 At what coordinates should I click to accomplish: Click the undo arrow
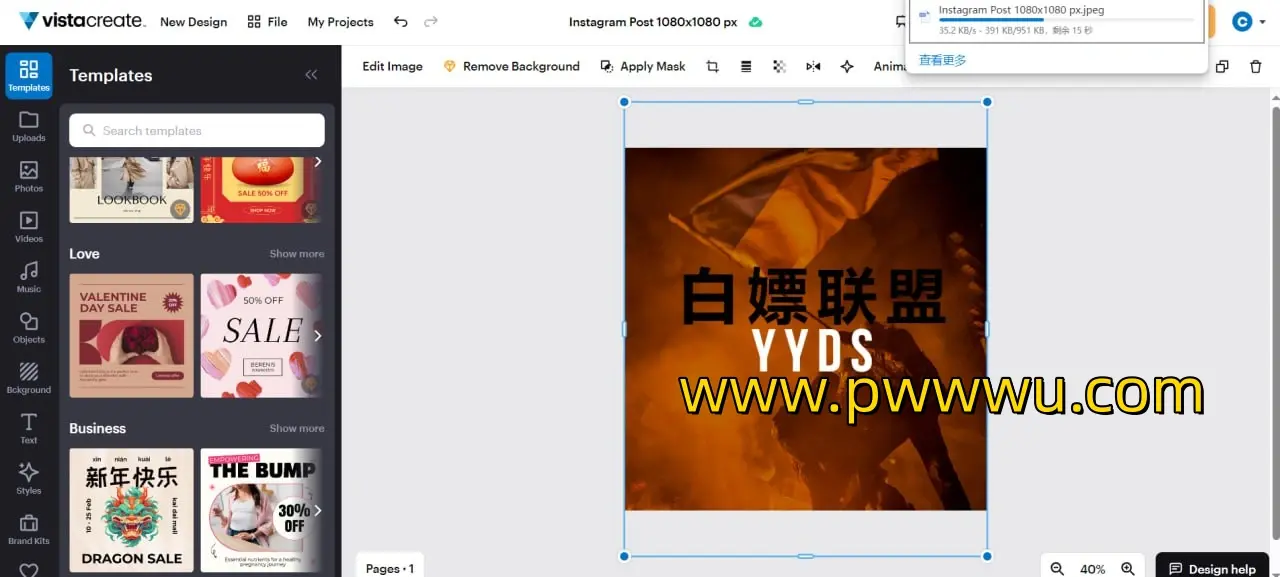(x=400, y=21)
